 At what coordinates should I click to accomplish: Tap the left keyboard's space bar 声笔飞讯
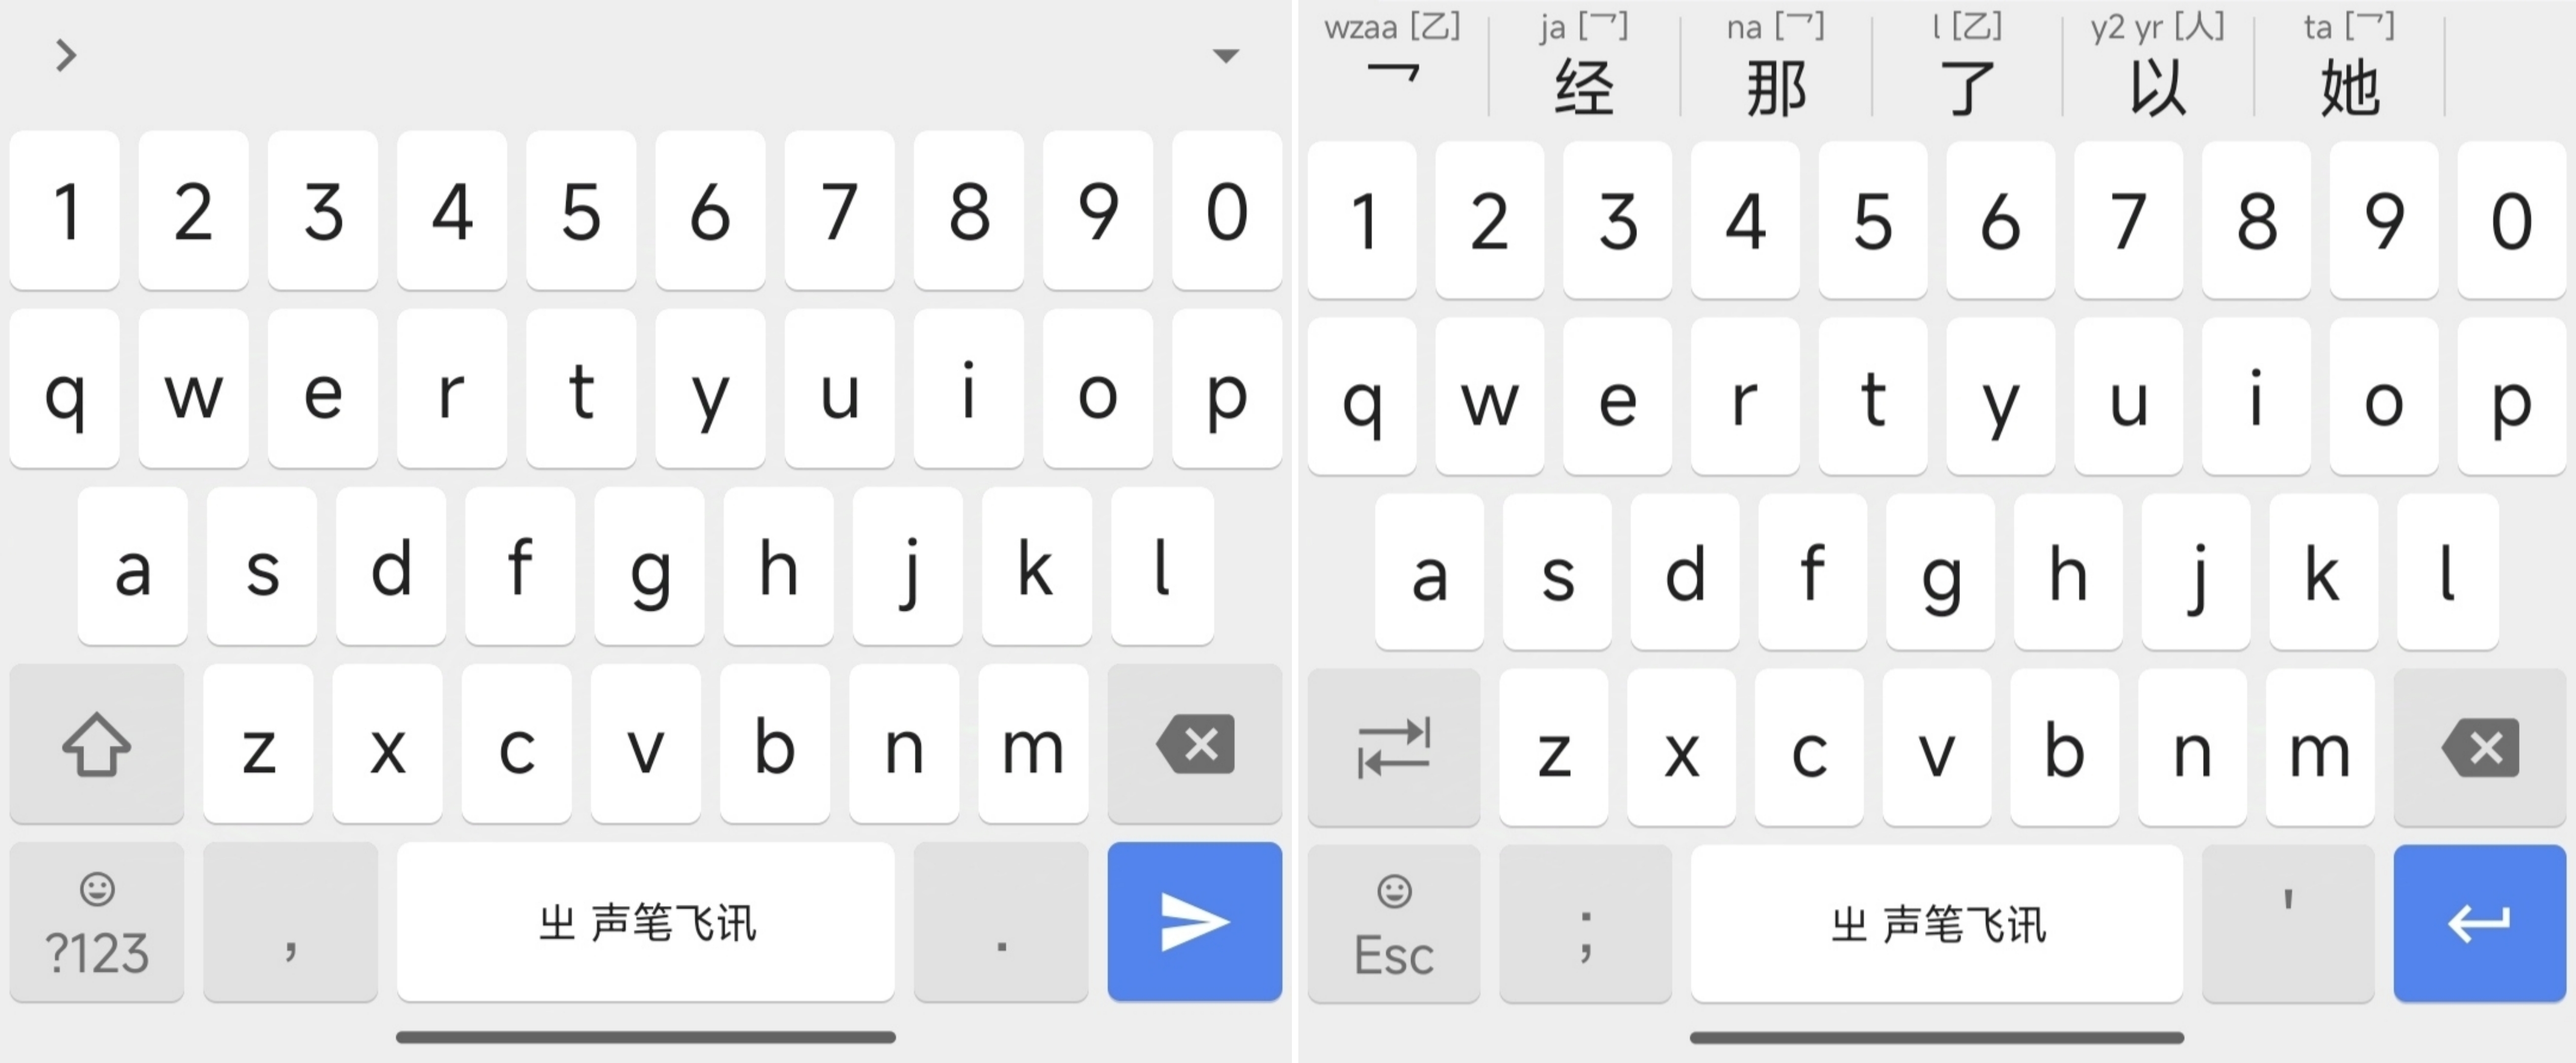(x=646, y=921)
